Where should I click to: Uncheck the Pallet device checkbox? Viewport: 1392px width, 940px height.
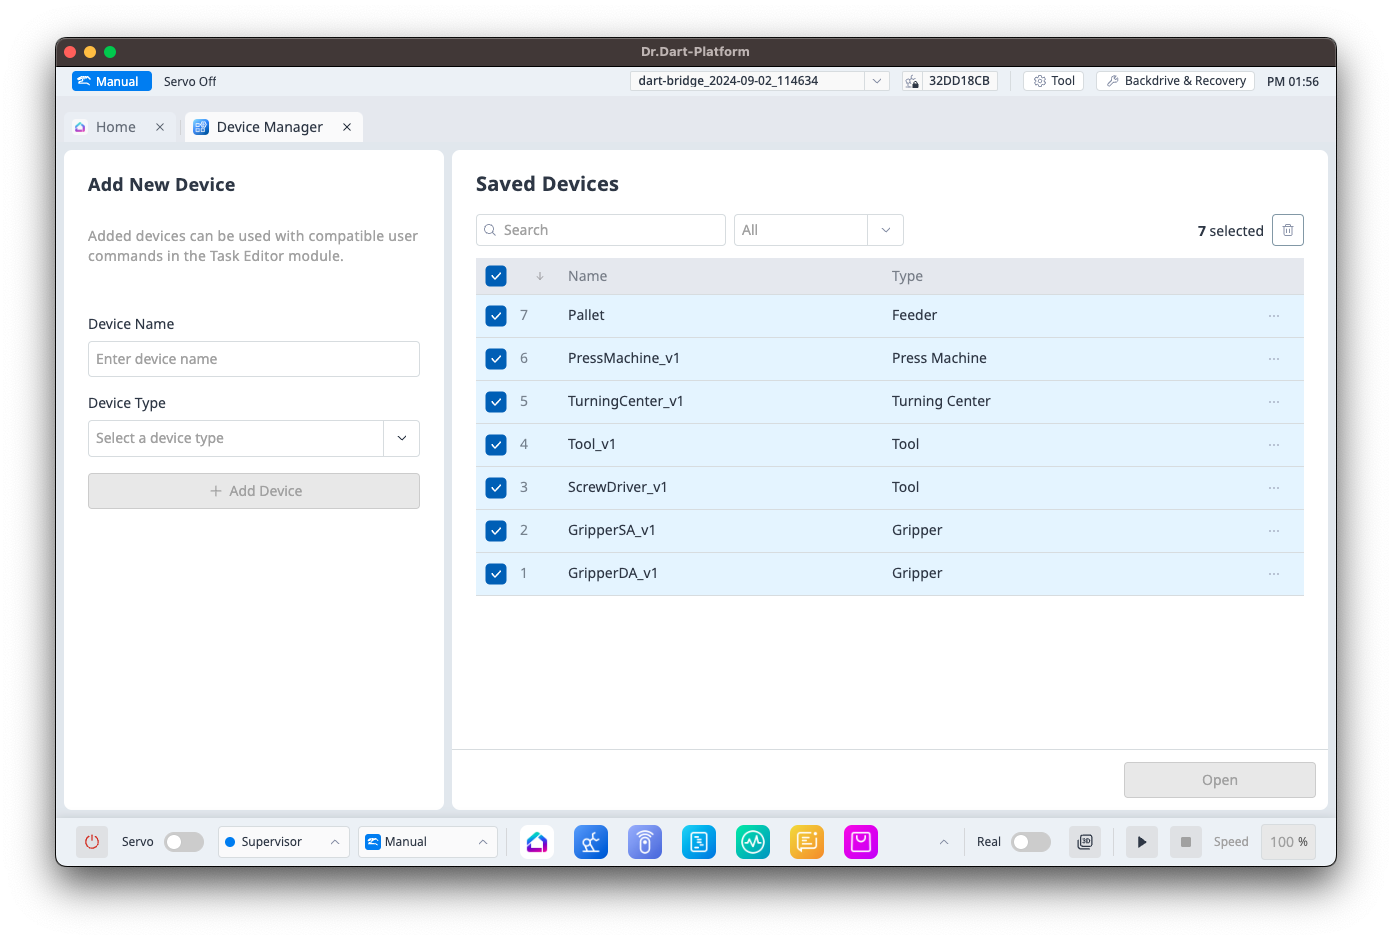[x=496, y=316]
